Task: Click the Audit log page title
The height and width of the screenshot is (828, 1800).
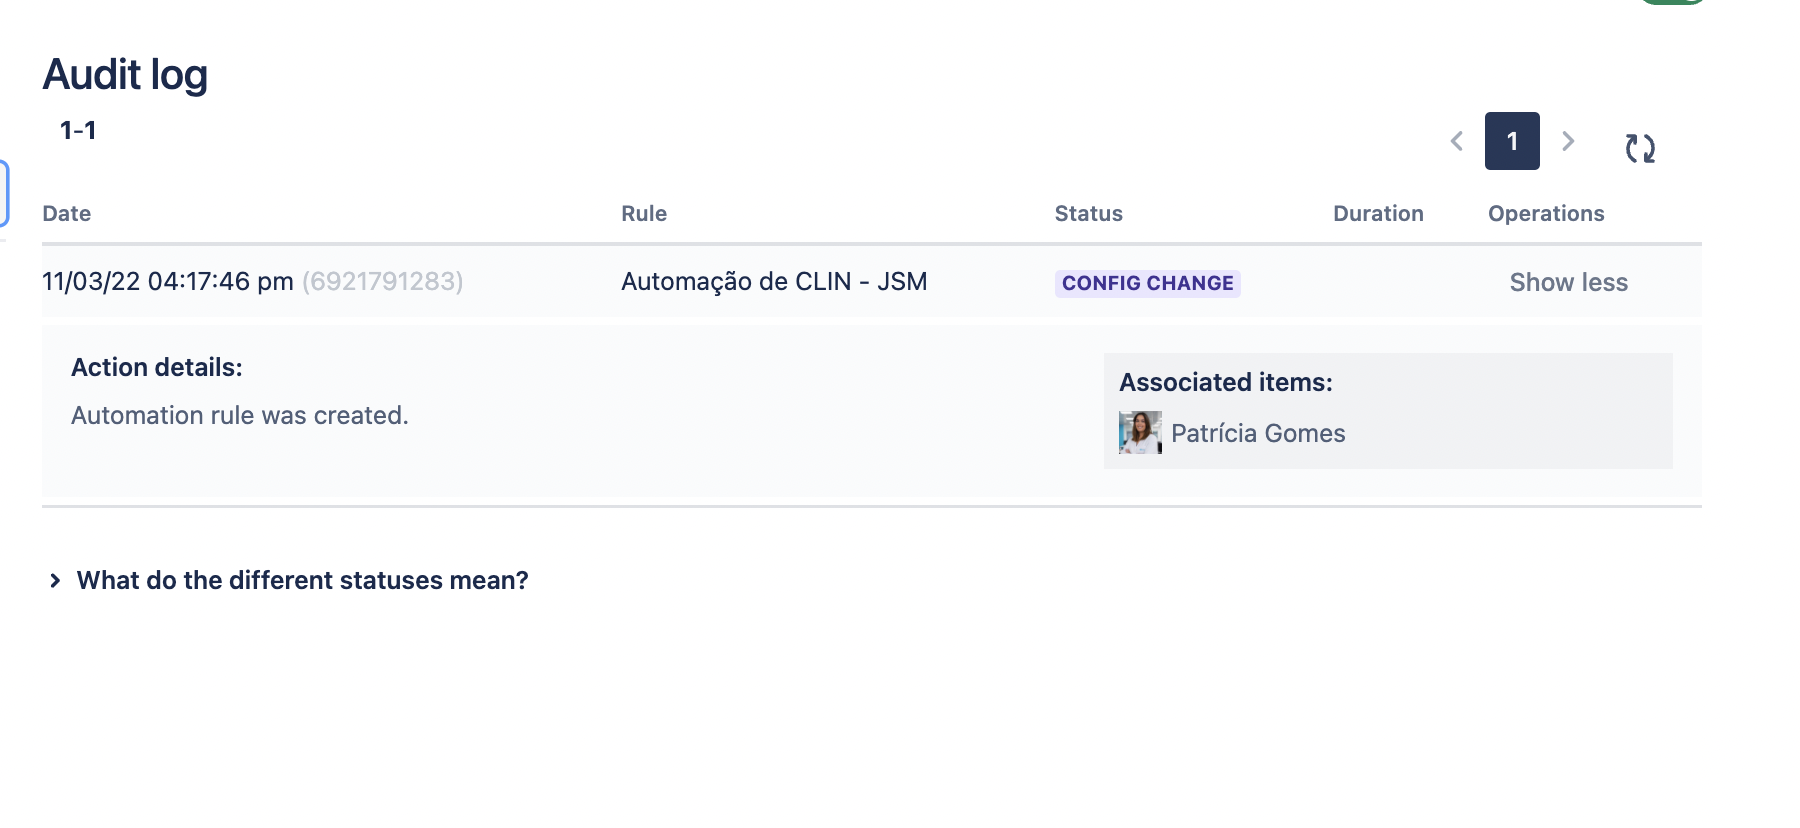Action: tap(125, 73)
